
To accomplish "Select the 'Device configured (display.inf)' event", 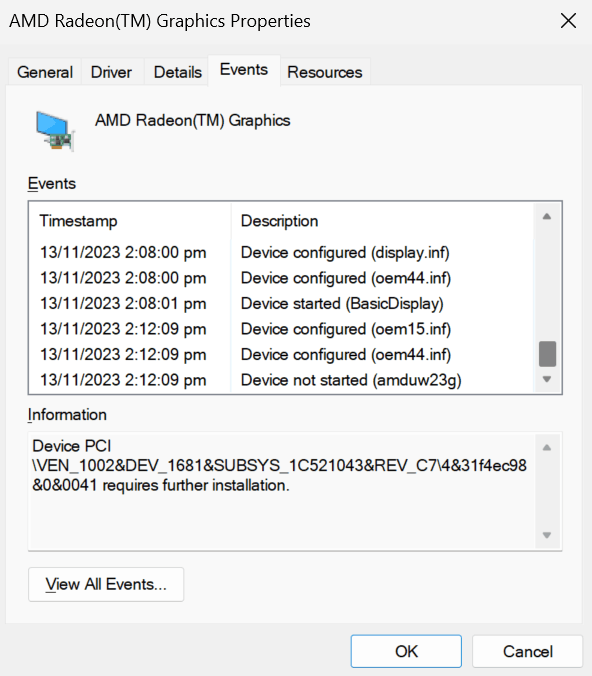I will tap(282, 252).
